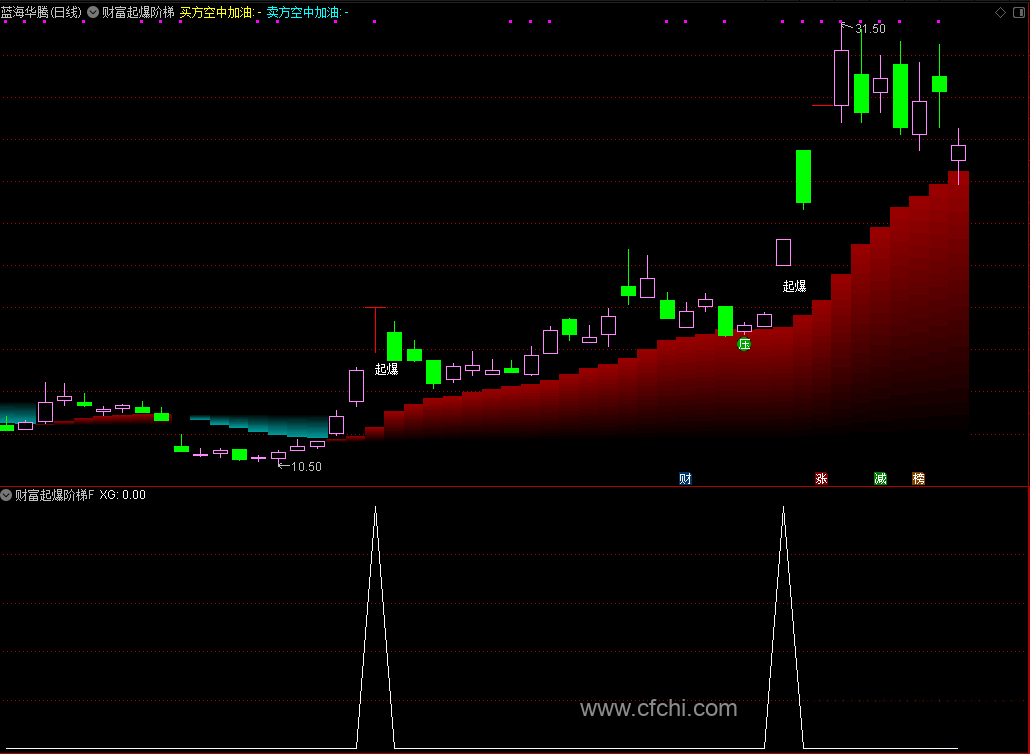Click the diamond marker icon at top right
Viewport: 1030px width, 754px height.
(x=1000, y=12)
